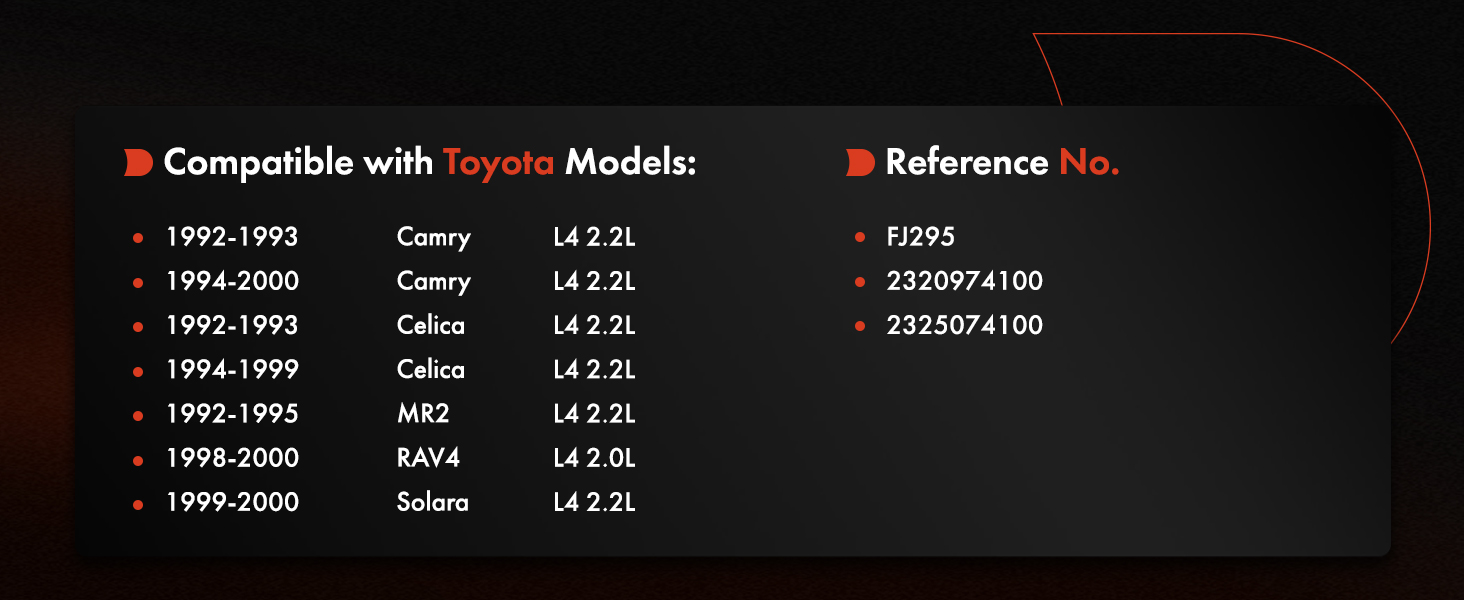
Task: Select reference number 2320974100
Action: pyautogui.click(x=964, y=281)
